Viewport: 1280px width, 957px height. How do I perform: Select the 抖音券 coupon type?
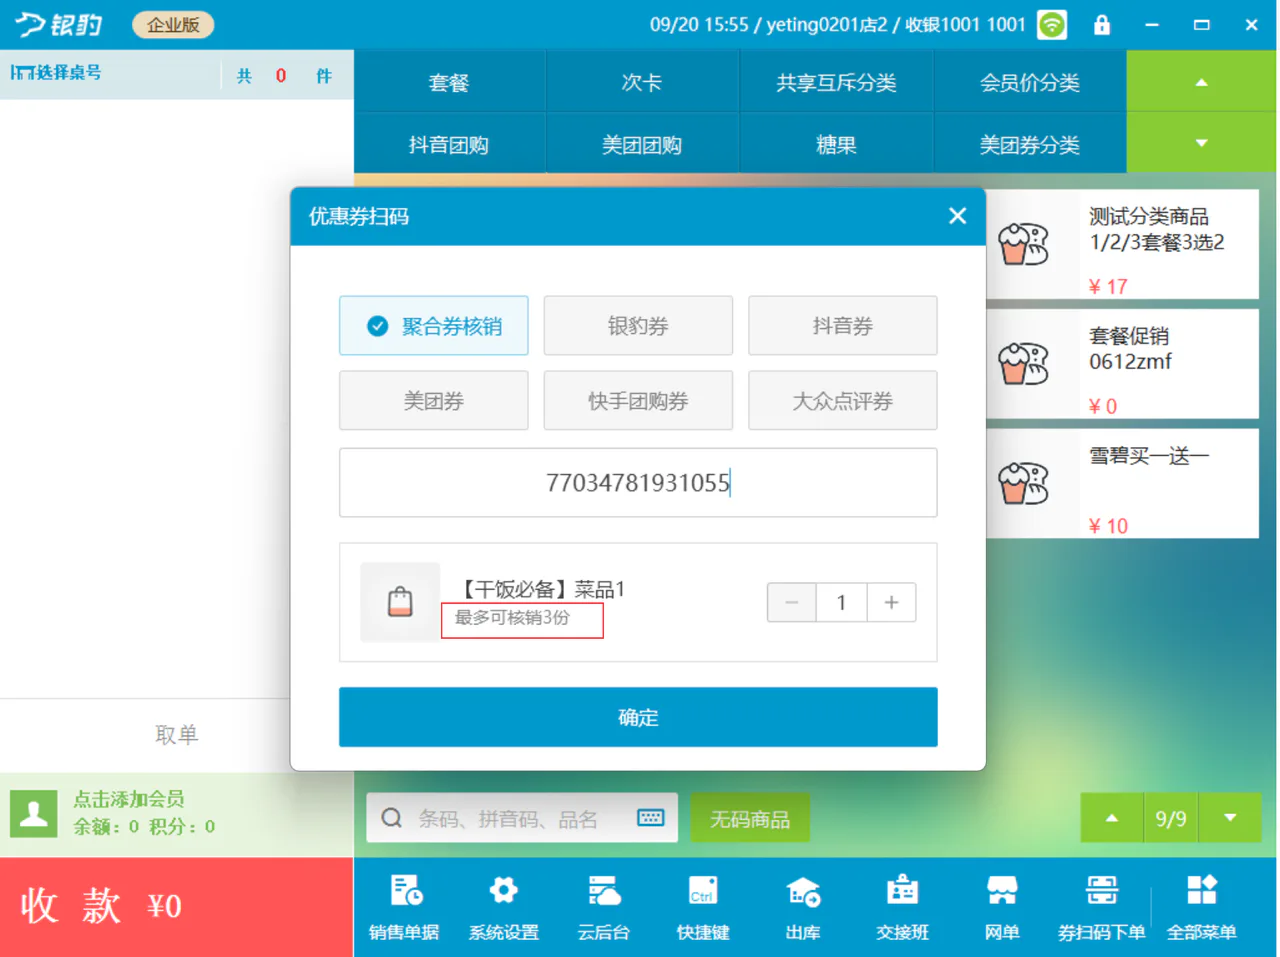pos(843,325)
